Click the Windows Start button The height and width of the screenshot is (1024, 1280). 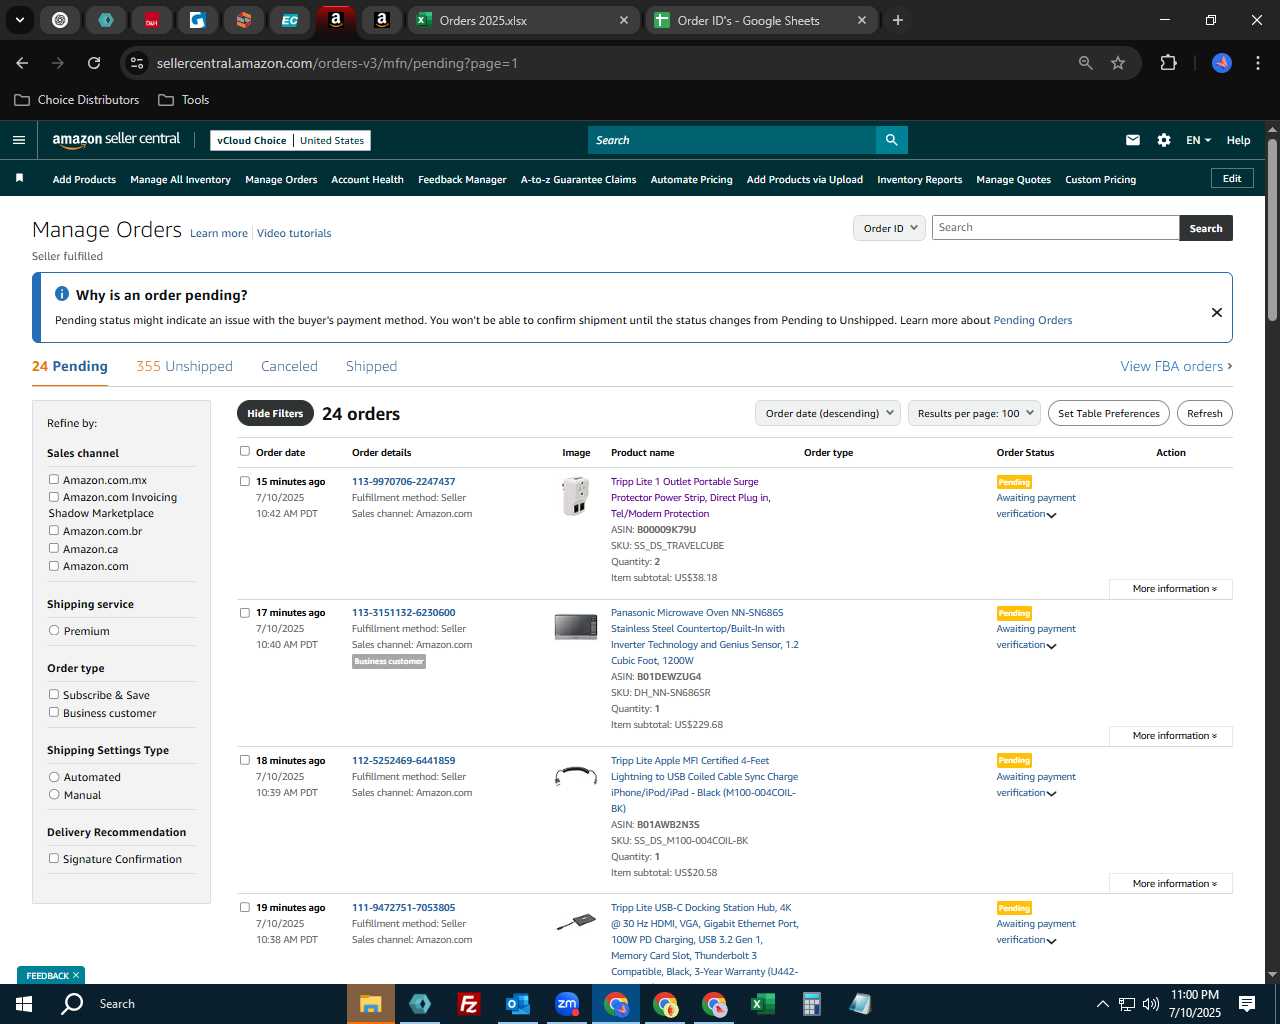pos(24,1004)
